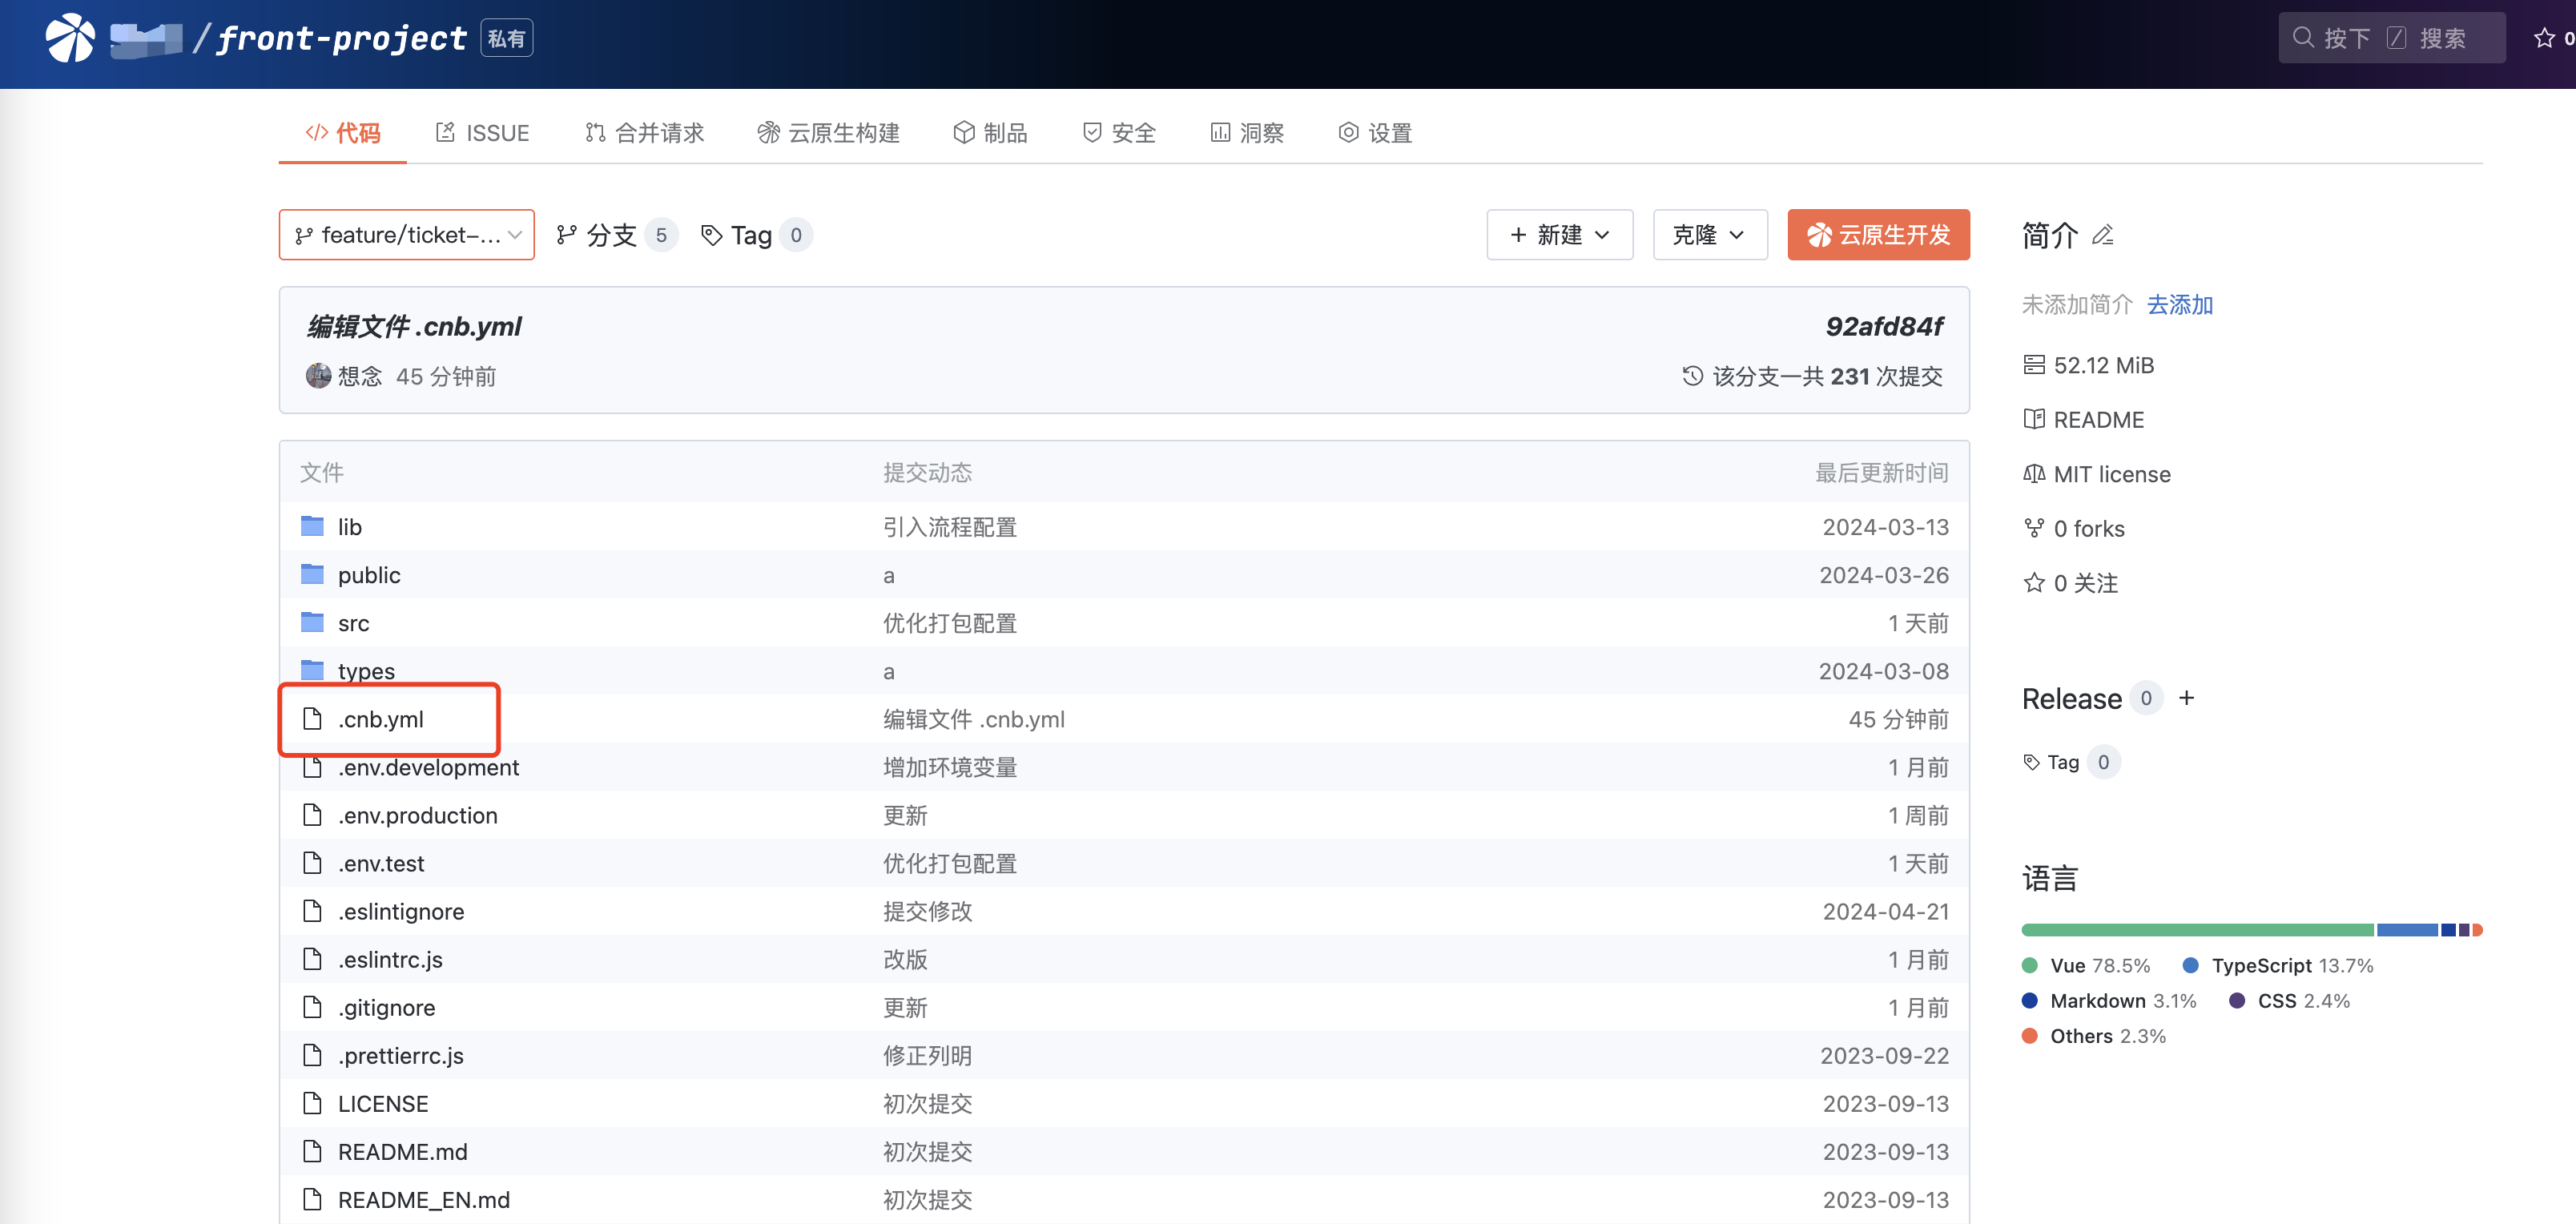
Task: Click the commit history clock icon
Action: (1692, 376)
